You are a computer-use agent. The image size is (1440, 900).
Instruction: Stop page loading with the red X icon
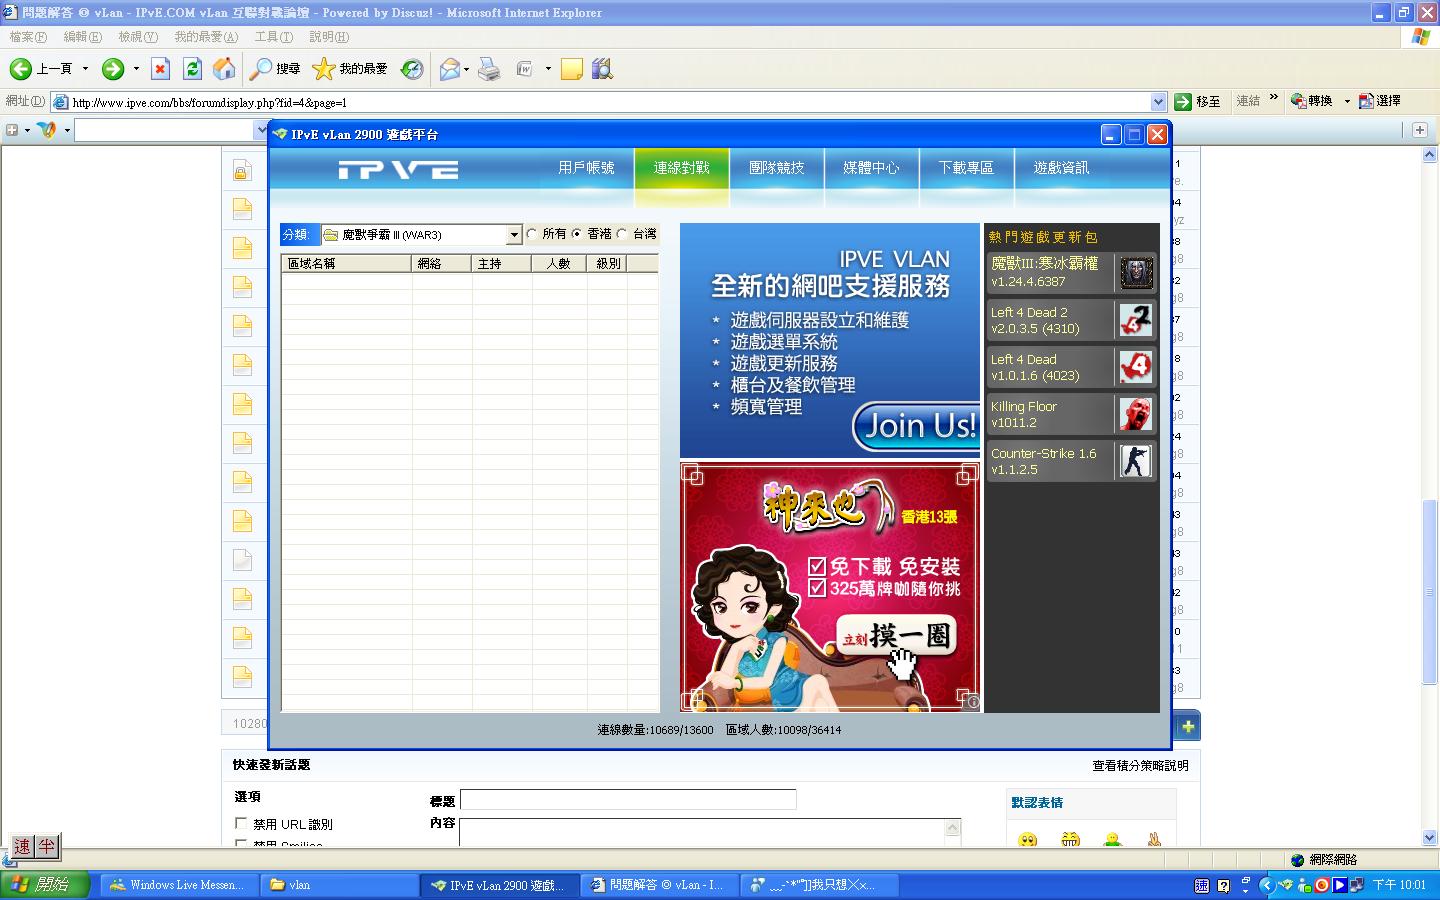(x=160, y=68)
